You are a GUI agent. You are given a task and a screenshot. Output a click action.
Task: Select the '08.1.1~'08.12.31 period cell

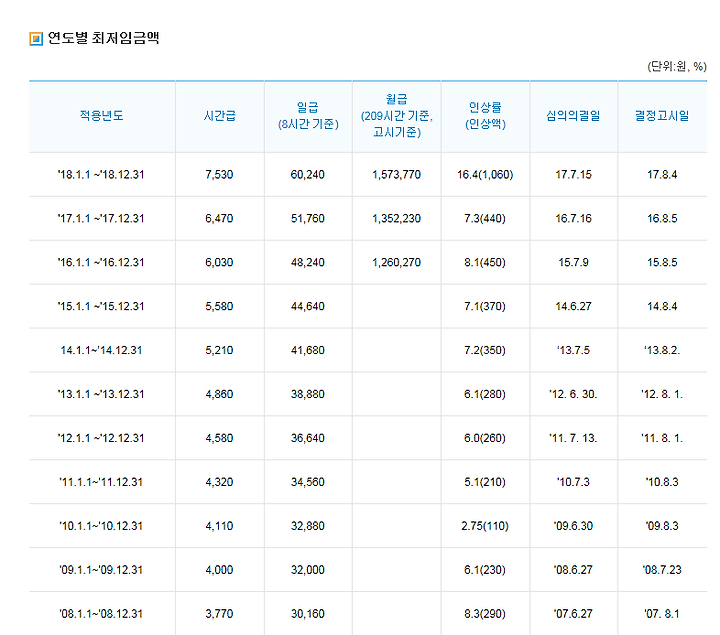(x=101, y=614)
